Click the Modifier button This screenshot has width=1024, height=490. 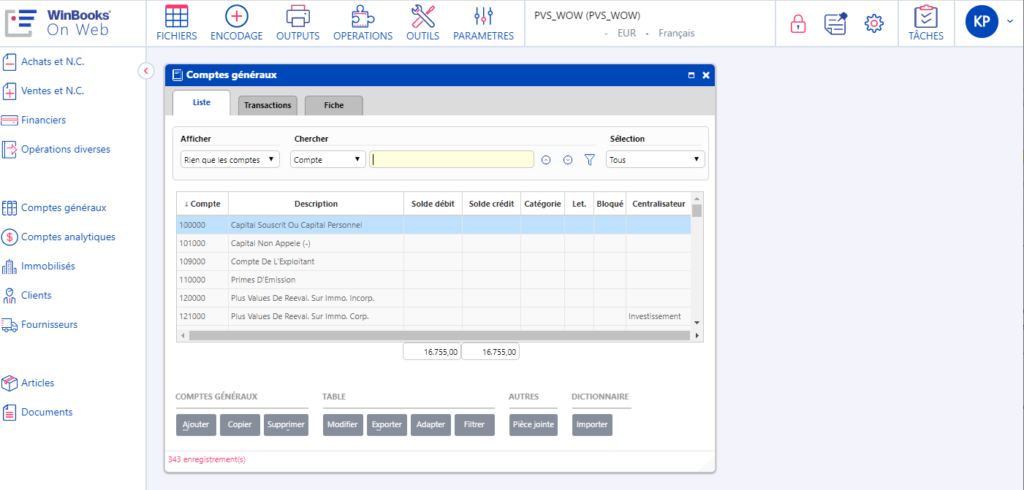343,425
